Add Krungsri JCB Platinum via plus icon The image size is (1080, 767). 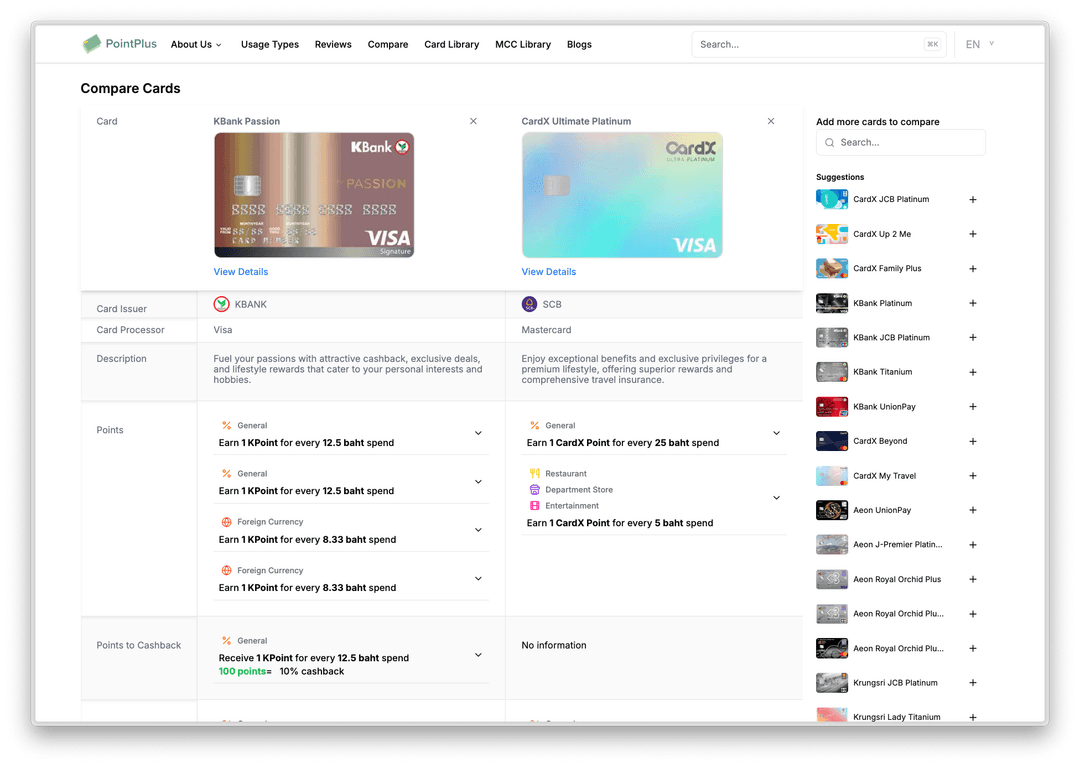(x=973, y=683)
